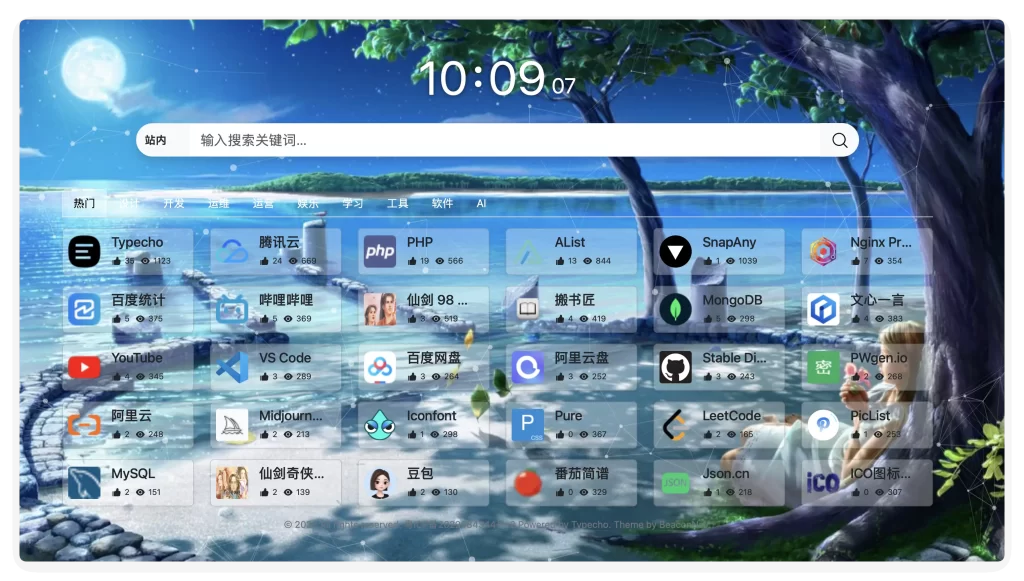Select the 哔哩哔哩 TV icon
The height and width of the screenshot is (581, 1024).
click(231, 309)
